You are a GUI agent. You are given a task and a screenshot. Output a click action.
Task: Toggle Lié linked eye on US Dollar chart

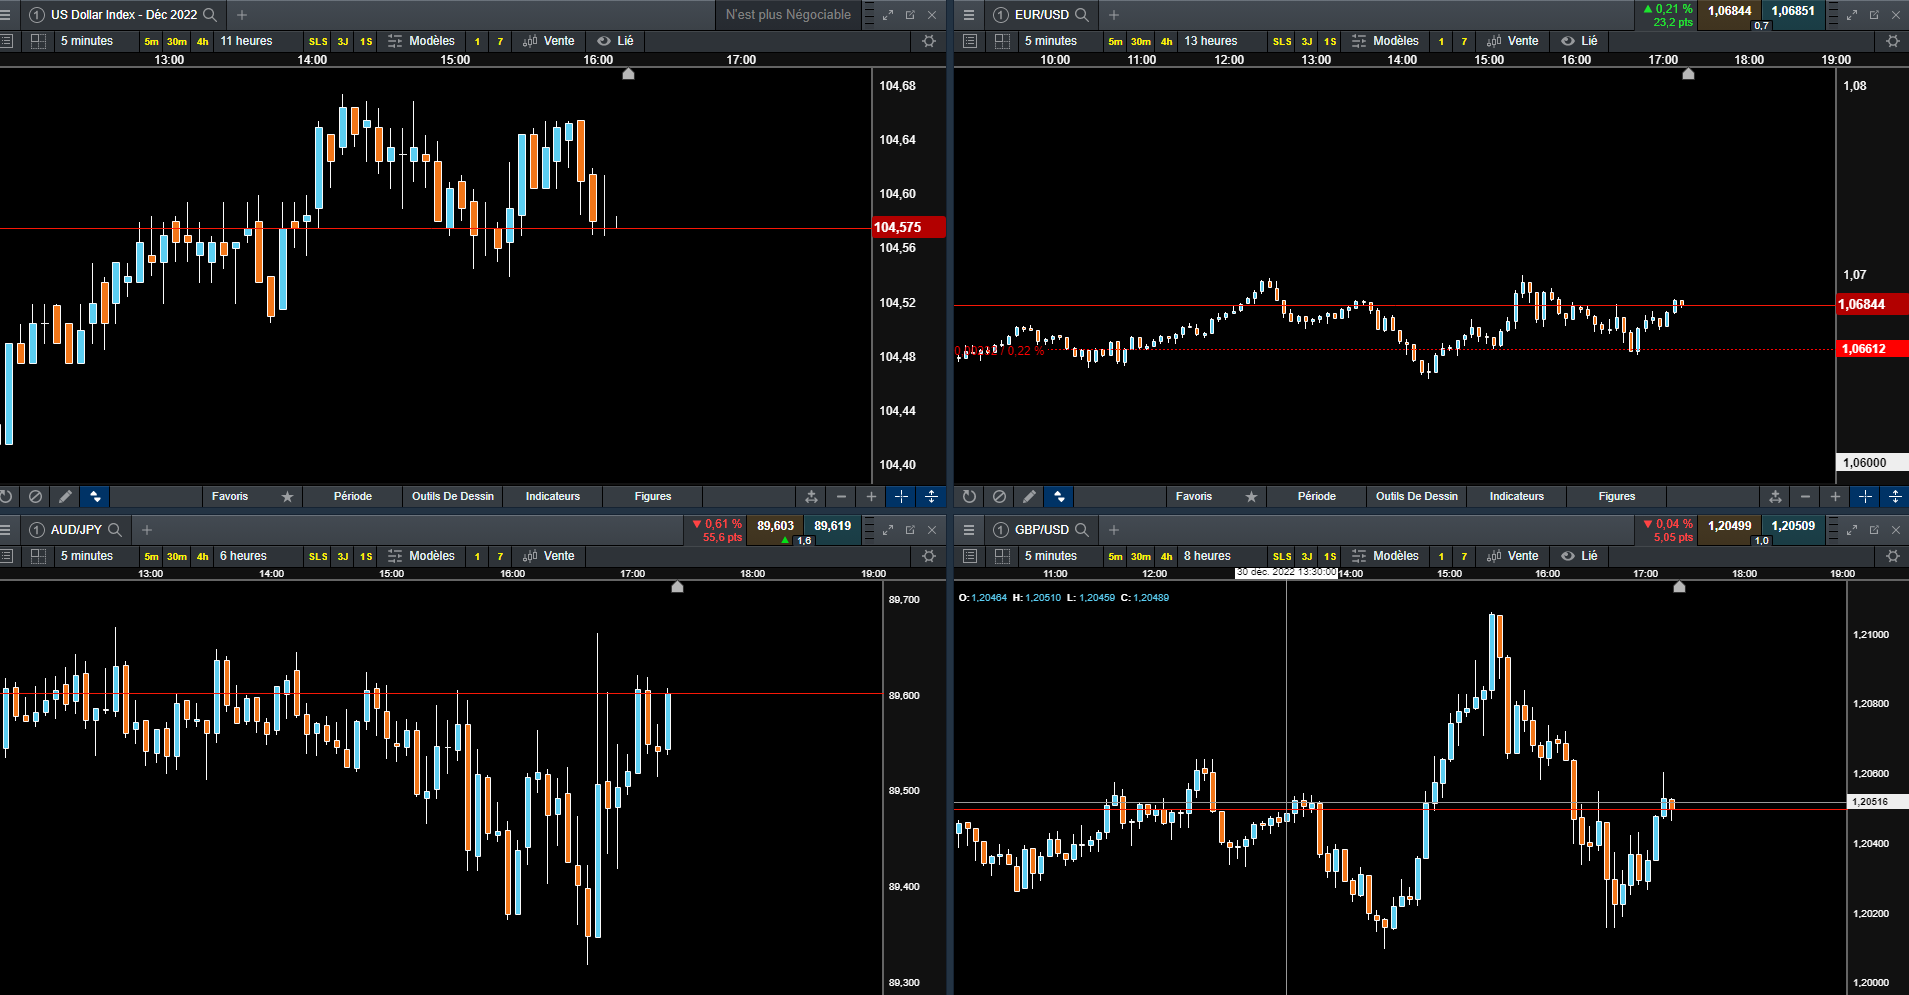point(615,41)
